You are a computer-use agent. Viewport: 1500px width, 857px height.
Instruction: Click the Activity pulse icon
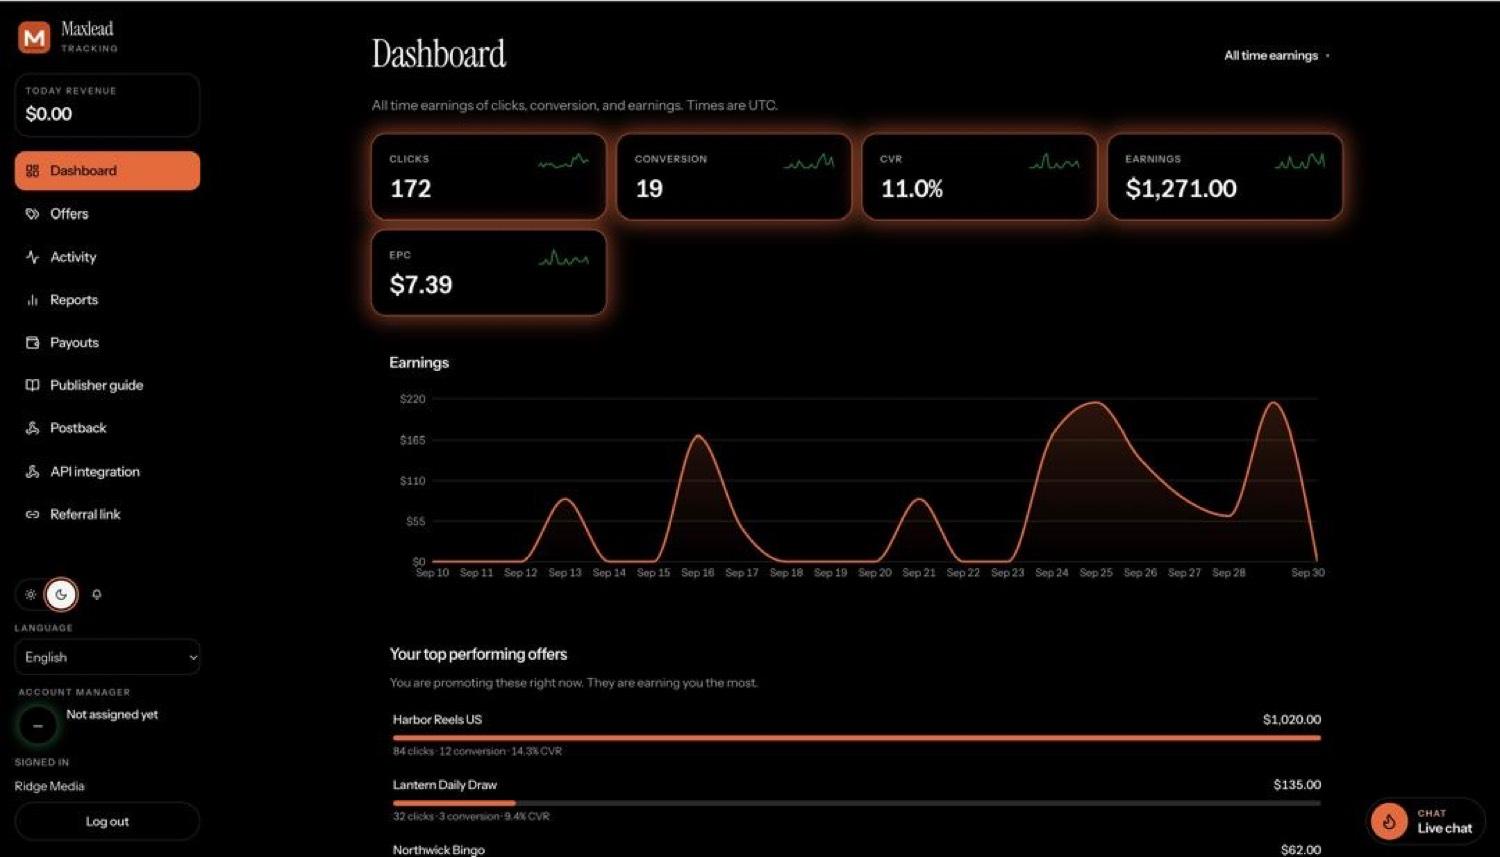32,257
